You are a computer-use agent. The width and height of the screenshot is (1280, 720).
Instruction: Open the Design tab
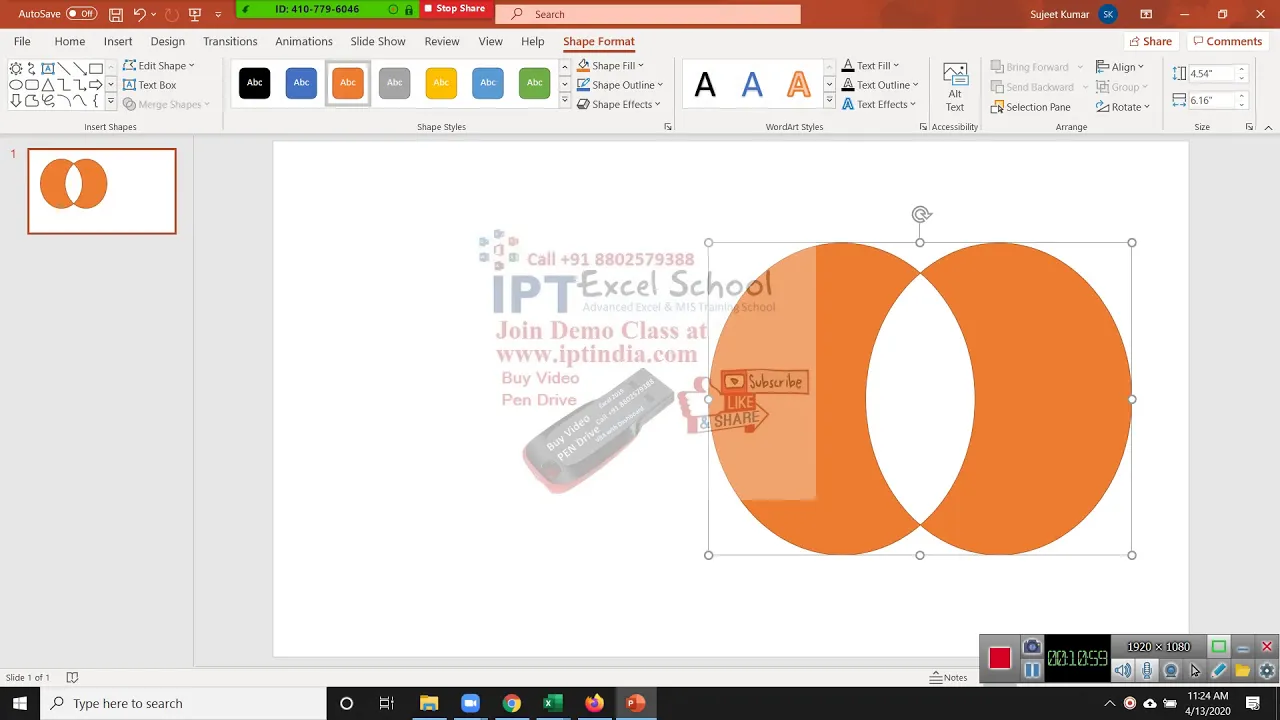pyautogui.click(x=167, y=41)
